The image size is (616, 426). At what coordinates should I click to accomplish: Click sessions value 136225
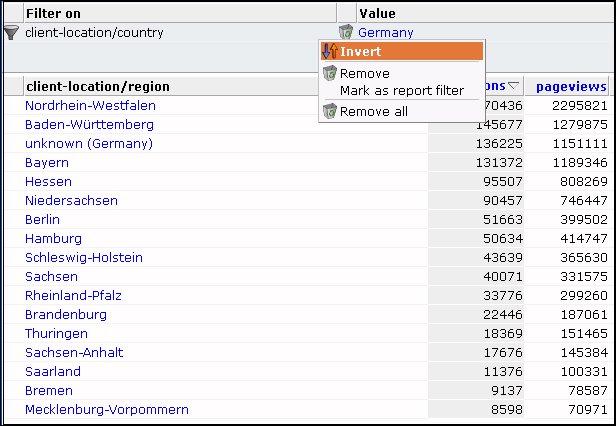pos(499,143)
